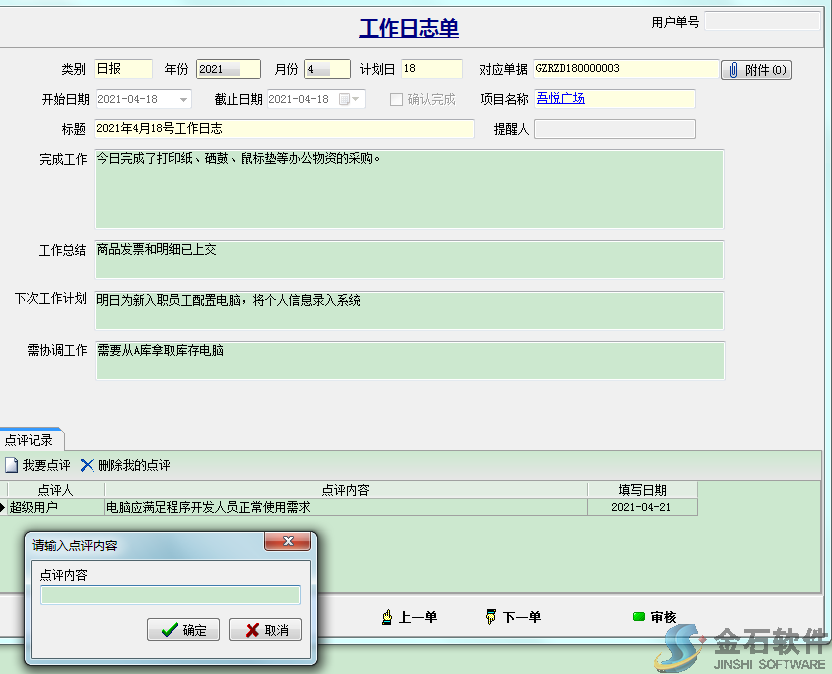Click the 提醒人 reminder field

[x=615, y=129]
